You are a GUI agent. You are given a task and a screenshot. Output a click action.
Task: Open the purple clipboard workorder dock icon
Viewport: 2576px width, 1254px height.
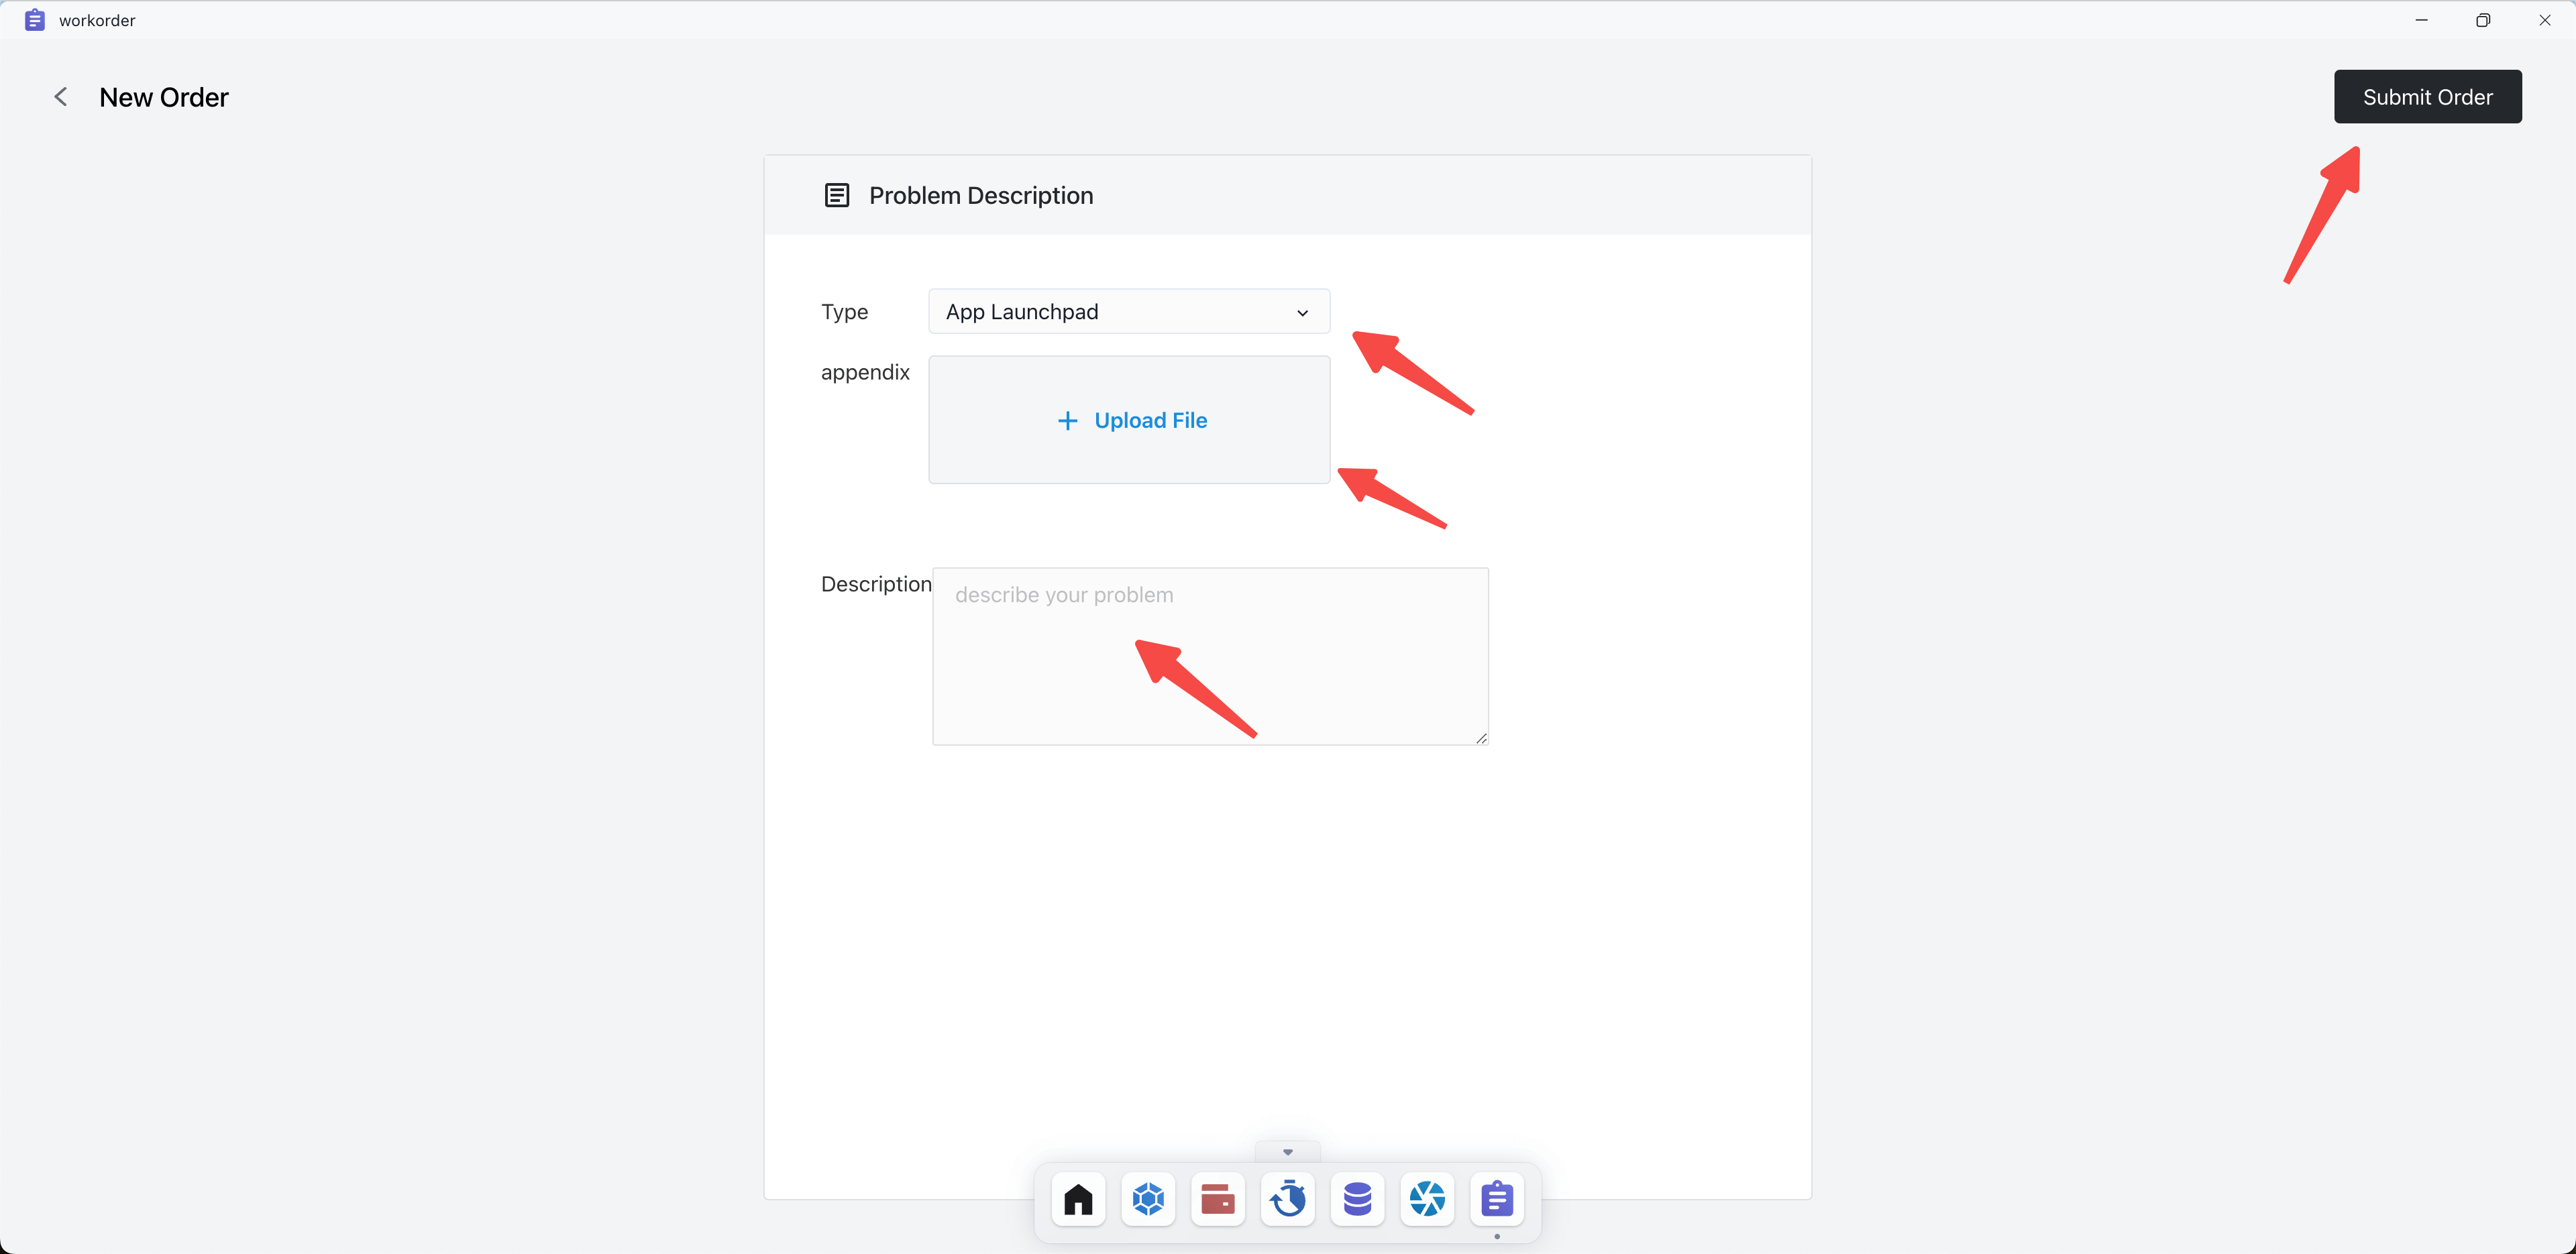1497,1198
